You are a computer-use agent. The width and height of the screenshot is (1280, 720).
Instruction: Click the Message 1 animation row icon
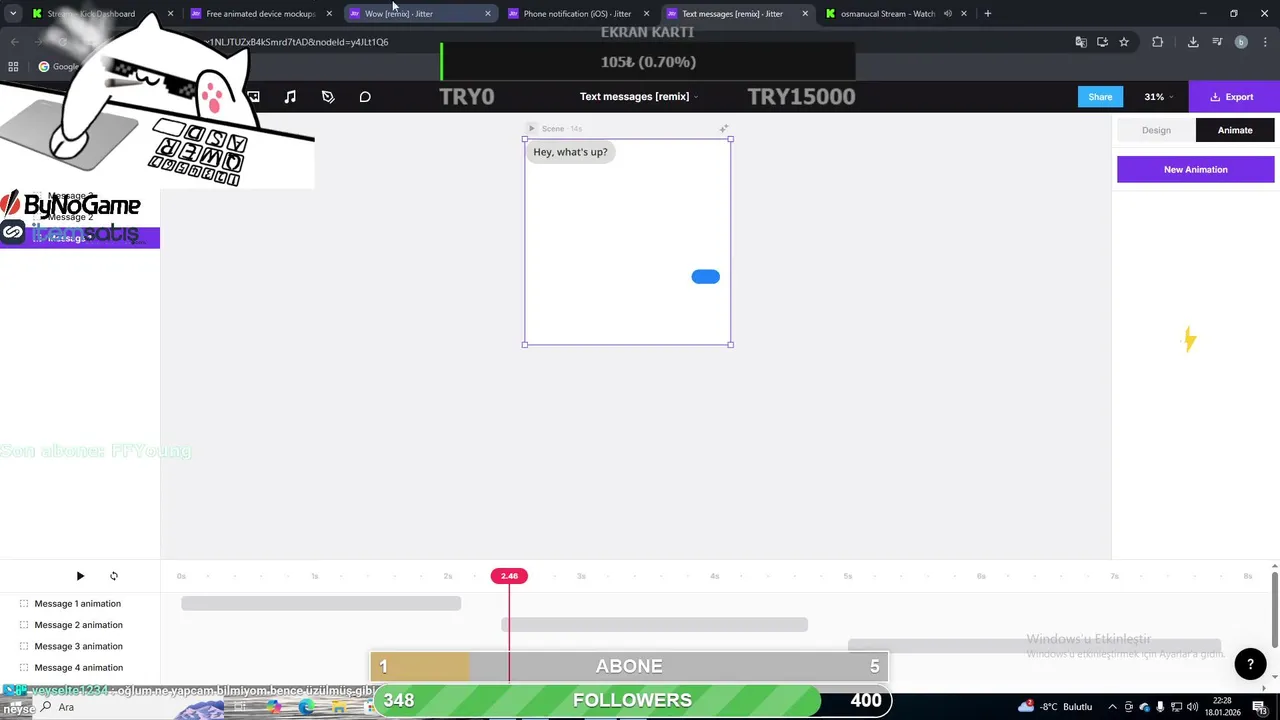[24, 604]
